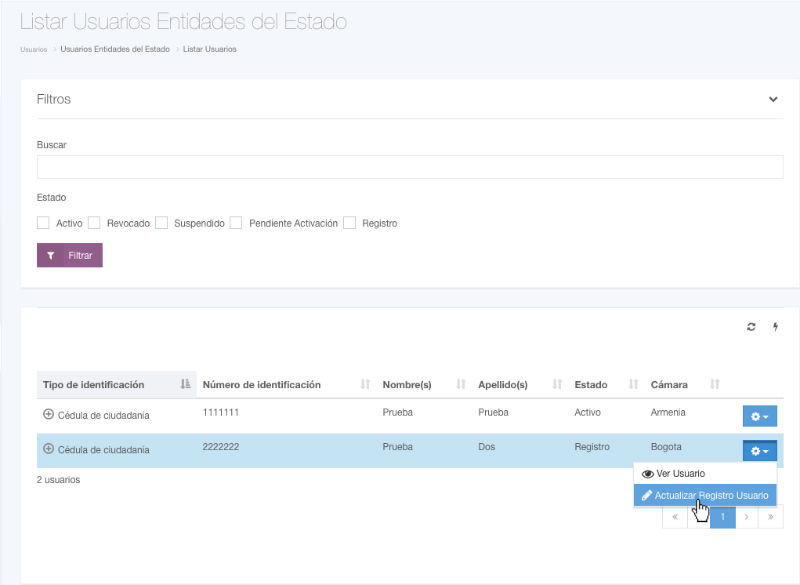Expand row details for 1111111 user

click(x=48, y=413)
